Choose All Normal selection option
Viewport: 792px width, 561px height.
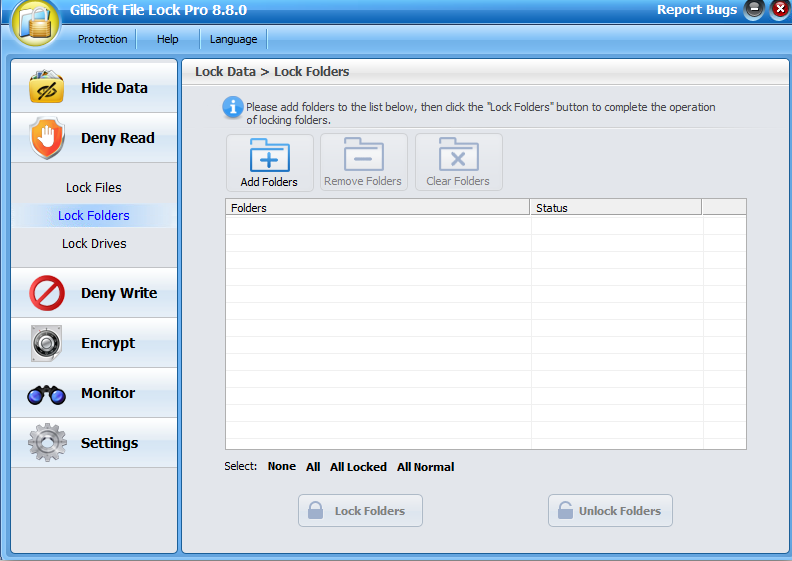425,467
